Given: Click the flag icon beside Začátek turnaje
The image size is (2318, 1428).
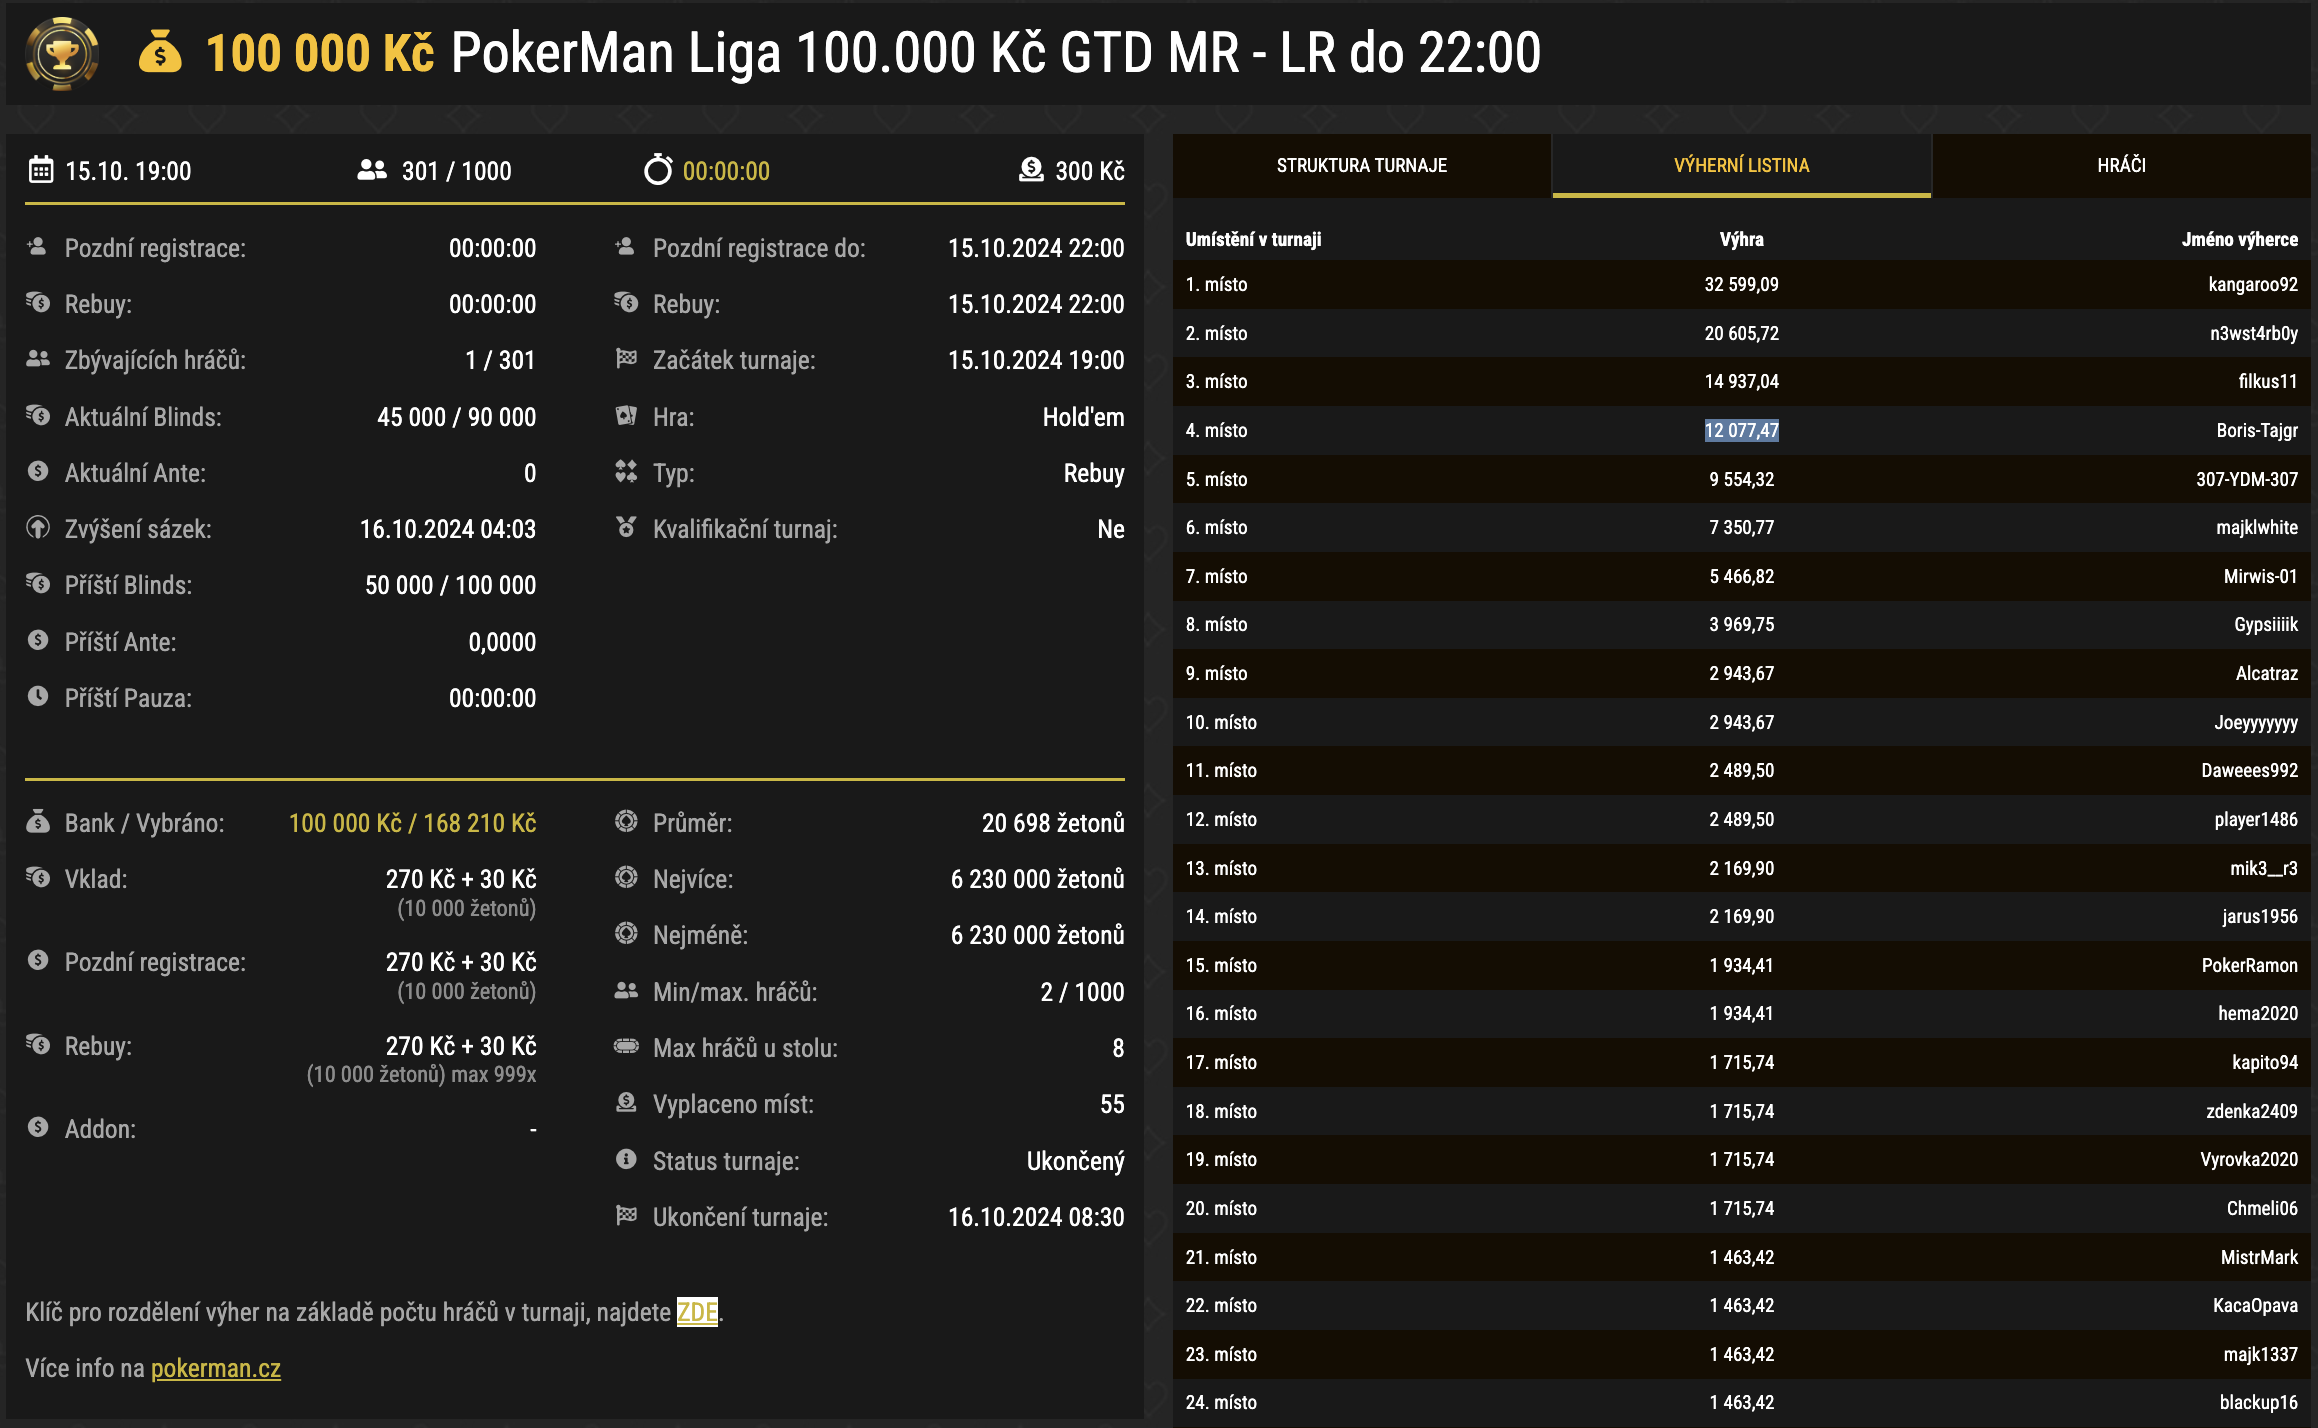Looking at the screenshot, I should (626, 358).
